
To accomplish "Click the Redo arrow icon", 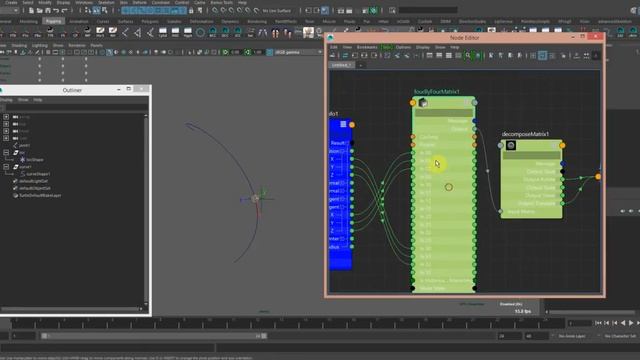I will tap(64, 11).
